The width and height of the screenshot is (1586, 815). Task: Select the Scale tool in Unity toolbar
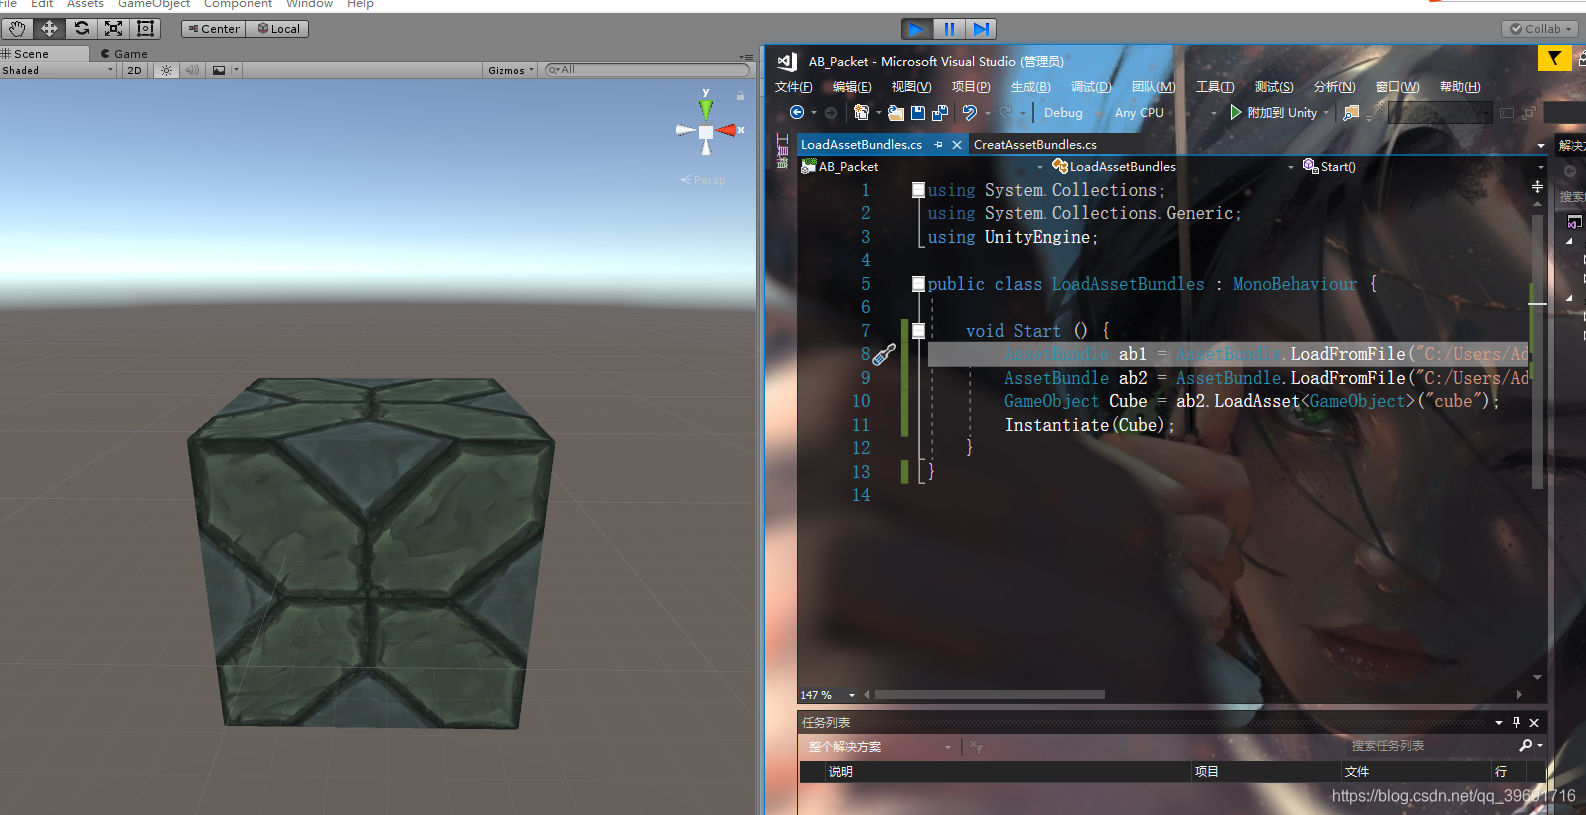click(x=114, y=29)
